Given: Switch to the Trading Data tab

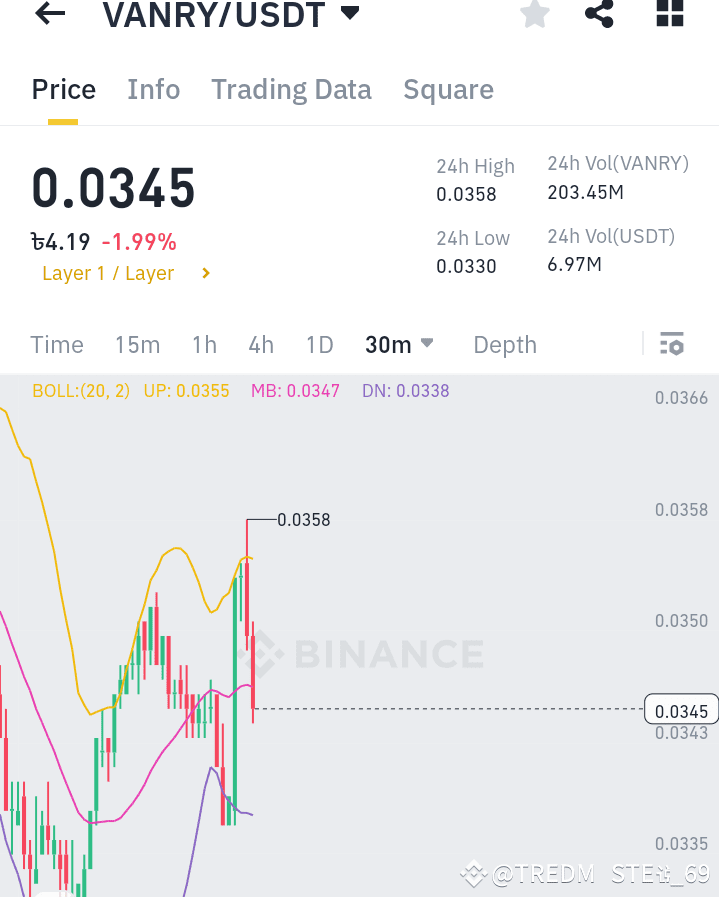Looking at the screenshot, I should point(291,89).
